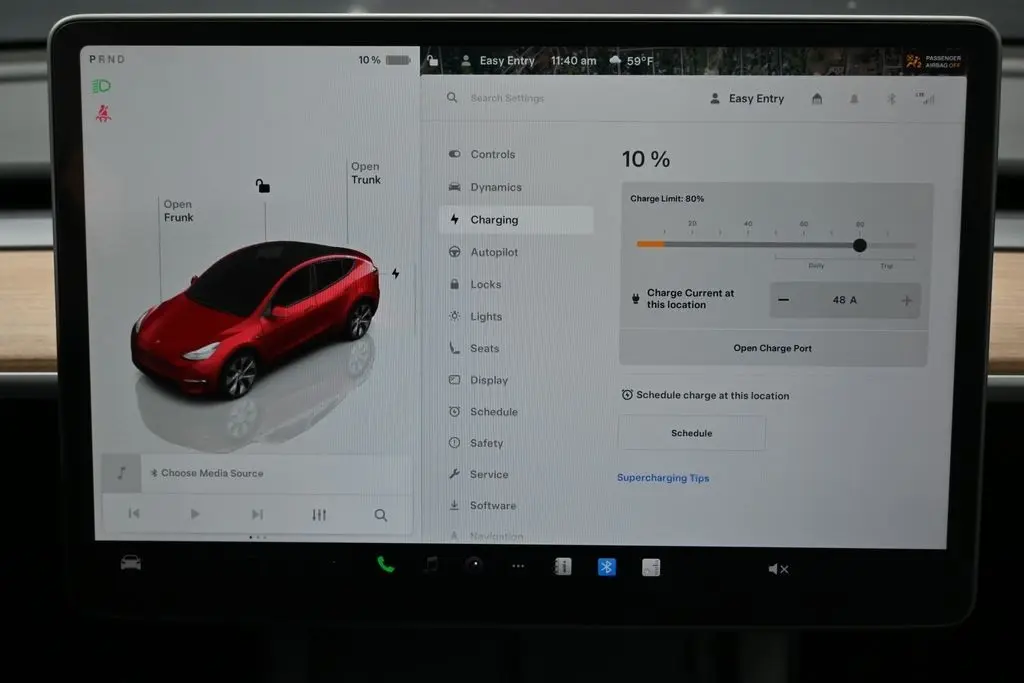Open the blue Bluetooth app in bottom bar
The height and width of the screenshot is (683, 1024).
point(607,567)
